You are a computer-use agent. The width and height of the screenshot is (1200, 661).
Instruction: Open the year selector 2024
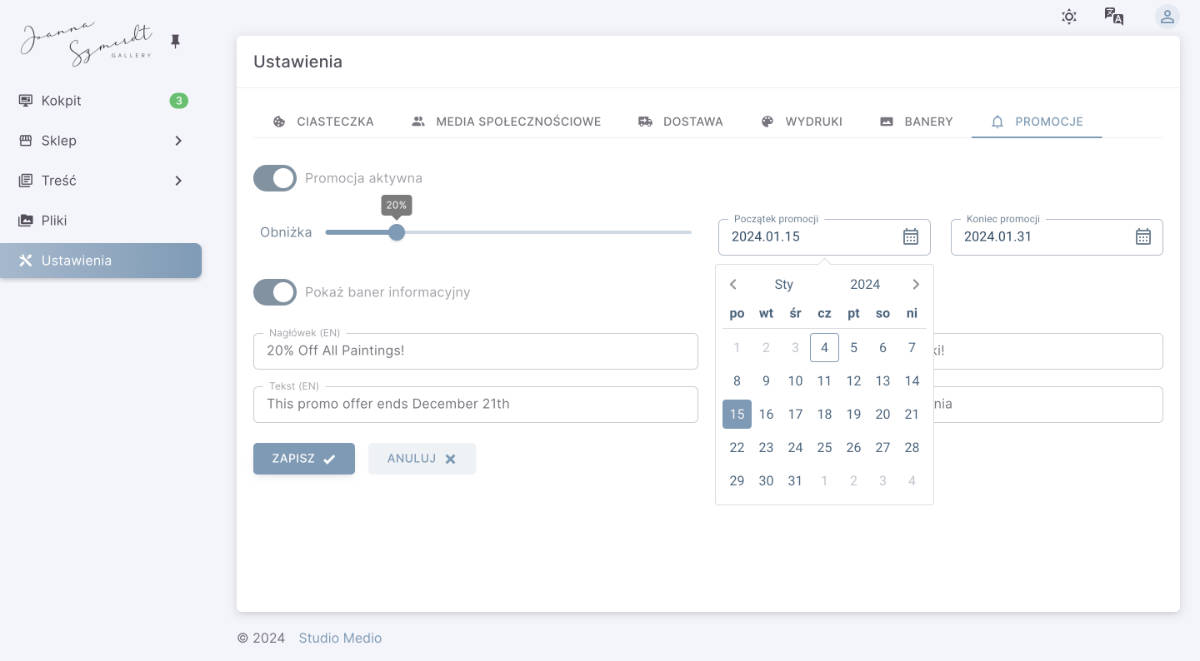click(x=865, y=284)
